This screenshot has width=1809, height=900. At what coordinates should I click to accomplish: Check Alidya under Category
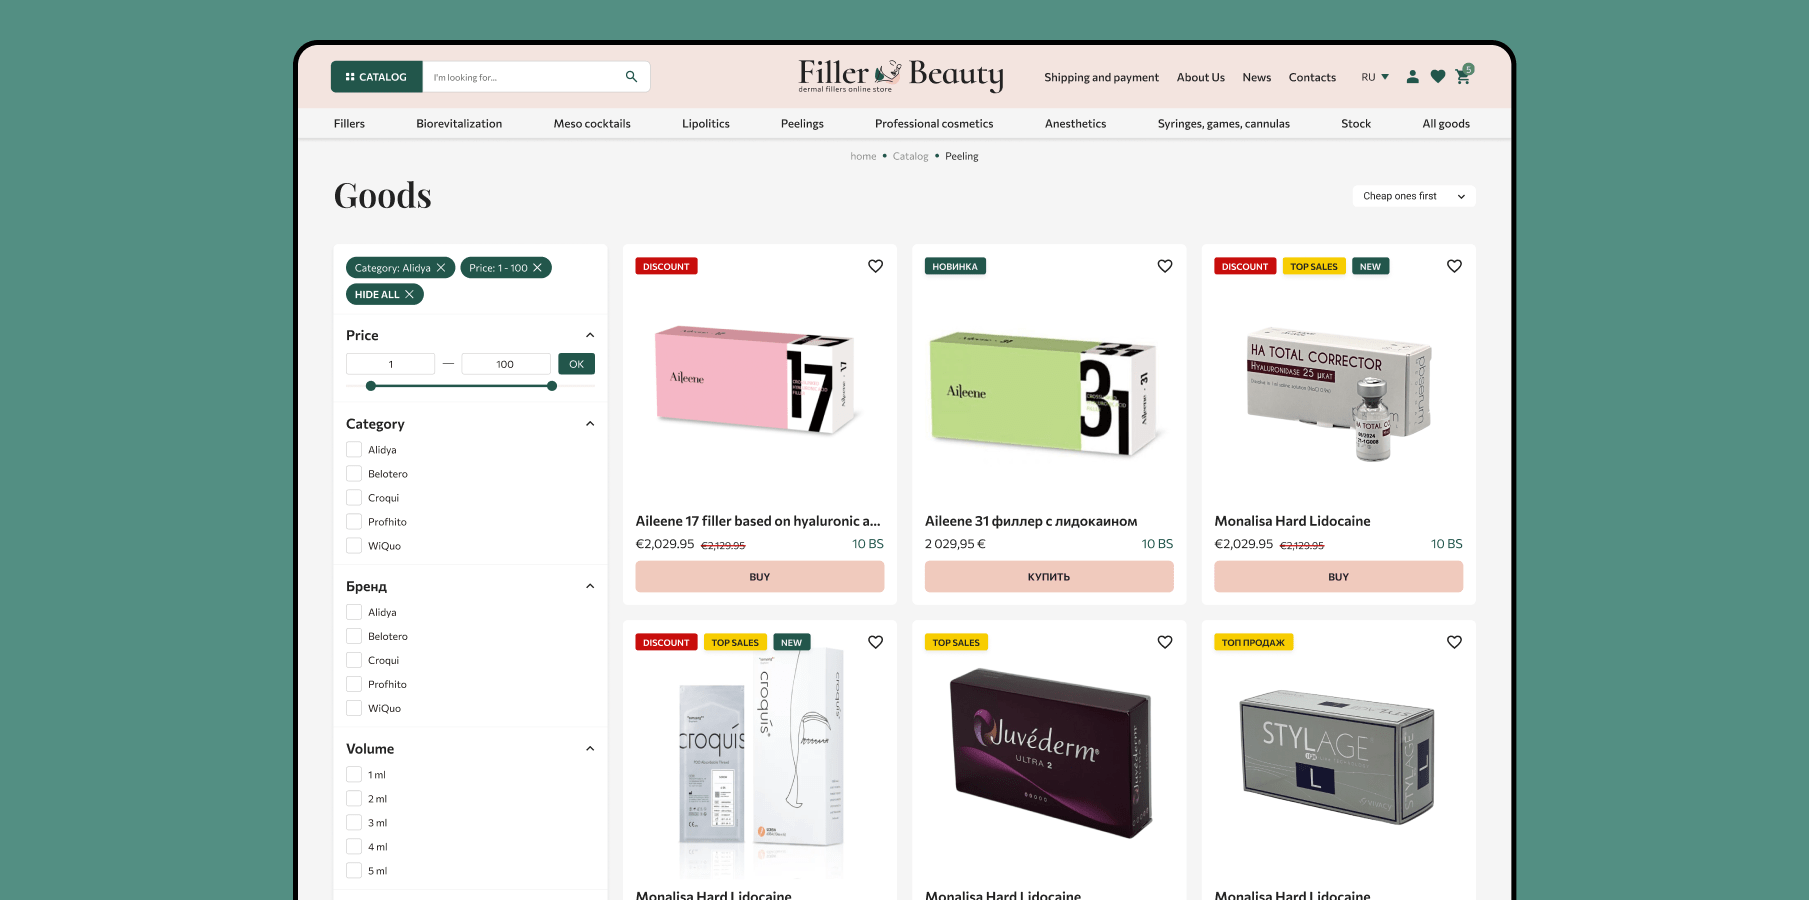tap(354, 450)
